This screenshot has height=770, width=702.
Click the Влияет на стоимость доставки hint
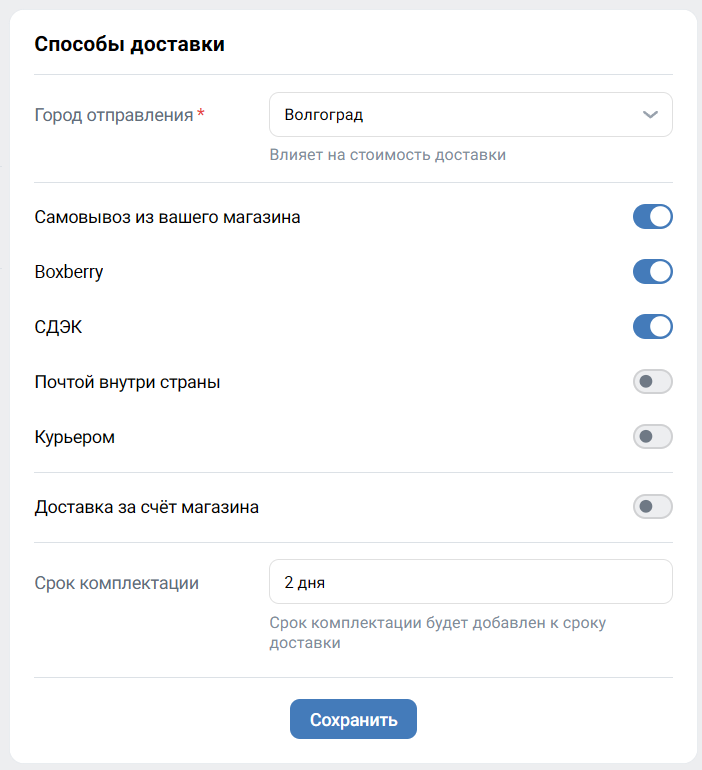pyautogui.click(x=388, y=155)
